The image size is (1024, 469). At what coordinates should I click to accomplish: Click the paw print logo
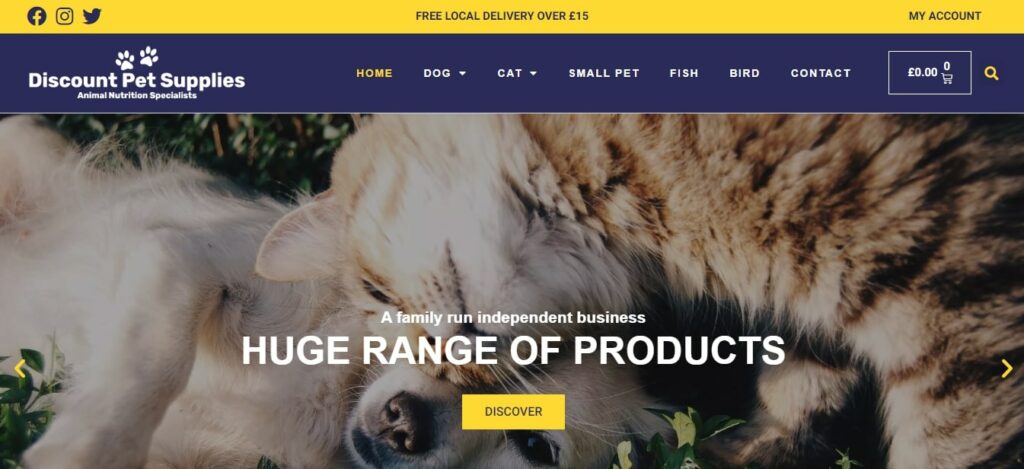[x=137, y=58]
